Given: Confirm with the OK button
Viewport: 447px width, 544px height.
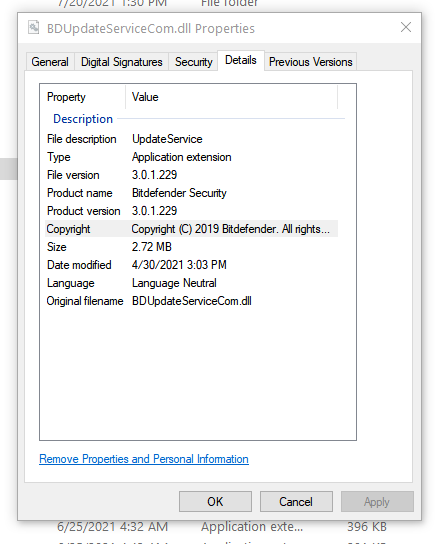Looking at the screenshot, I should pos(215,501).
